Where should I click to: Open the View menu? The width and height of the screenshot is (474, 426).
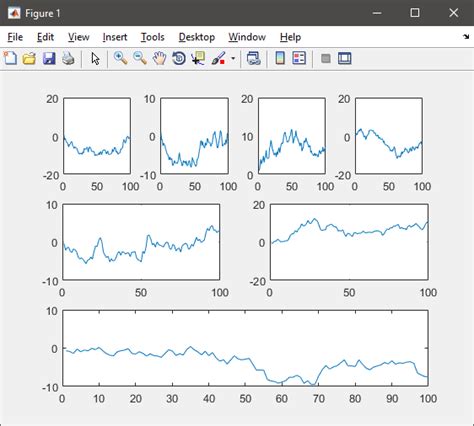coord(79,37)
